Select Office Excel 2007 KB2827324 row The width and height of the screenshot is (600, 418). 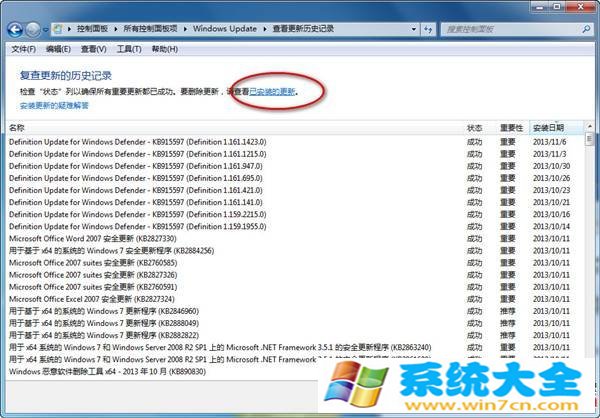[x=295, y=299]
